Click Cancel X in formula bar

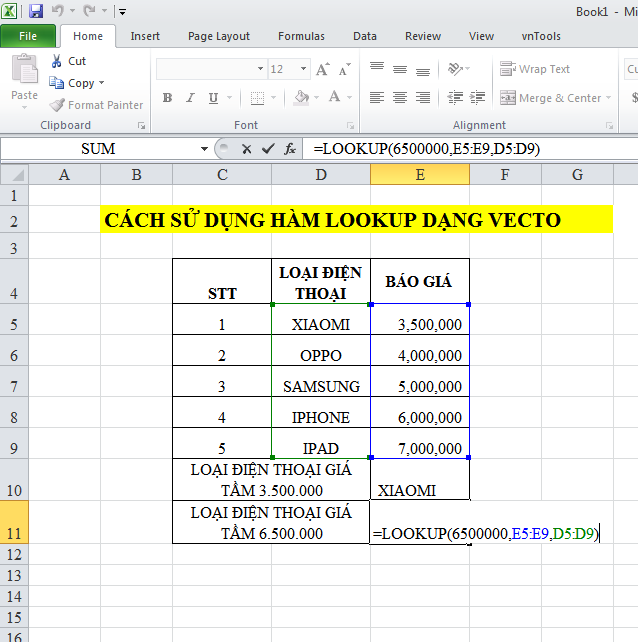247,149
